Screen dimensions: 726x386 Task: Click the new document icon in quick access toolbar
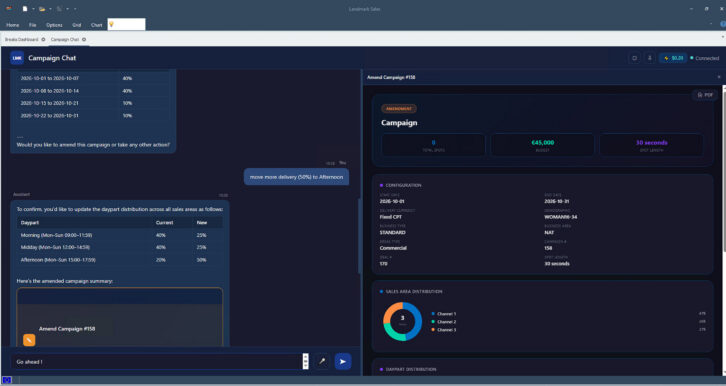coord(25,9)
